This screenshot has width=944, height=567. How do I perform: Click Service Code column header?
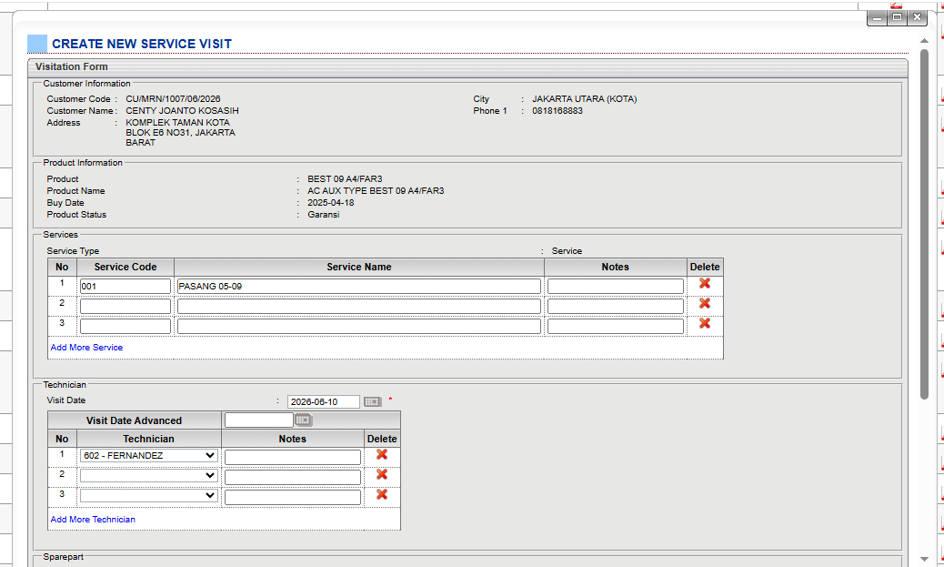pos(125,267)
